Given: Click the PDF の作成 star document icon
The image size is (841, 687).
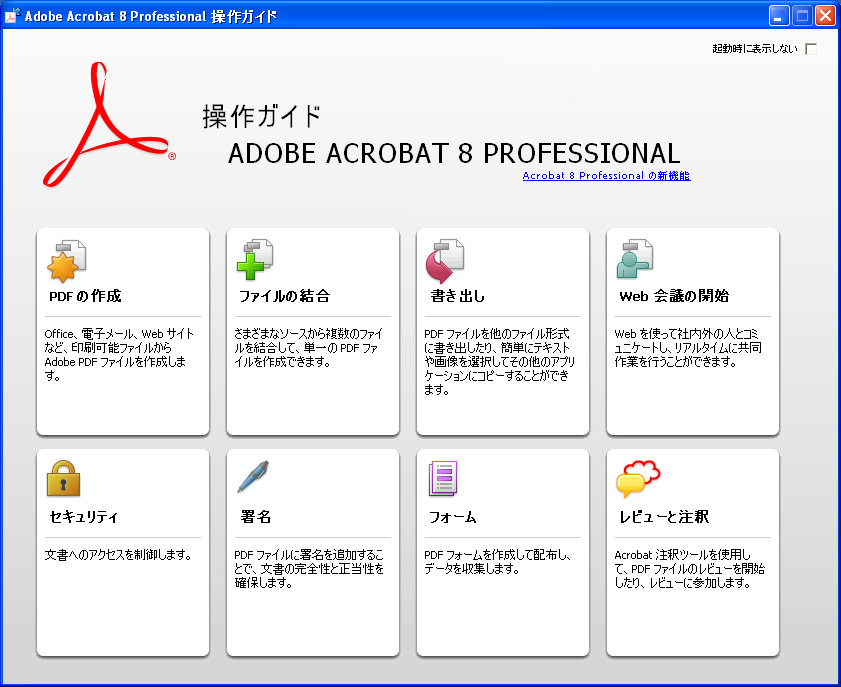Looking at the screenshot, I should (x=67, y=261).
